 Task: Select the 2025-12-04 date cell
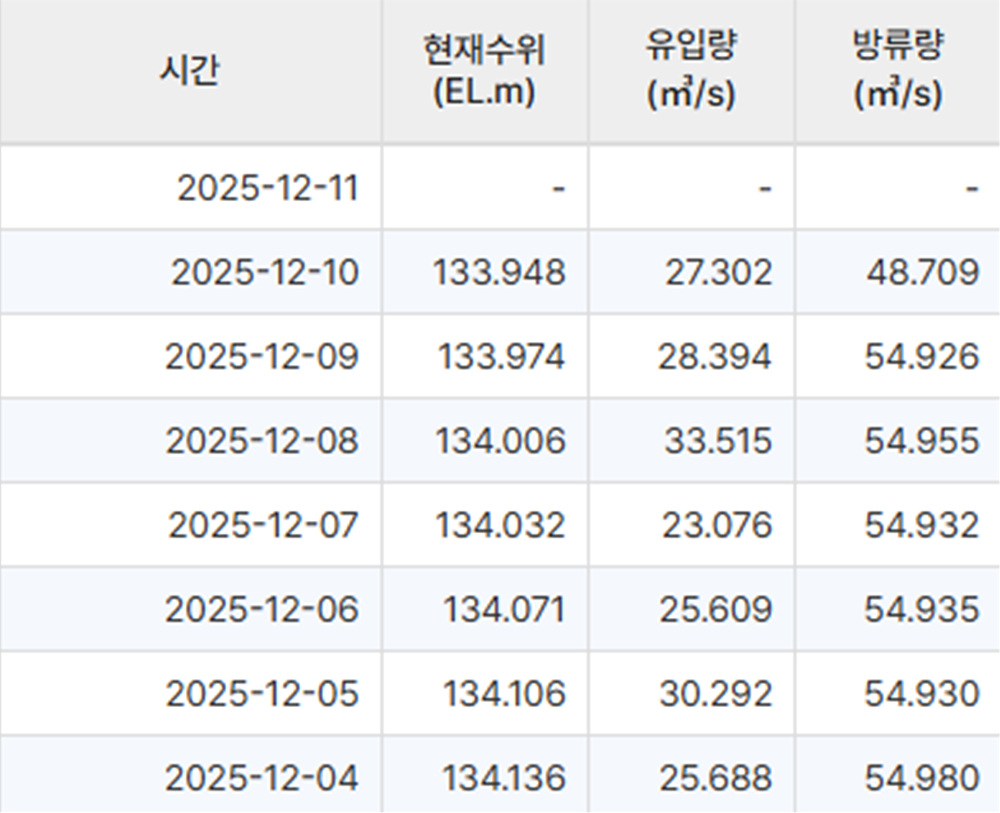click(x=262, y=778)
